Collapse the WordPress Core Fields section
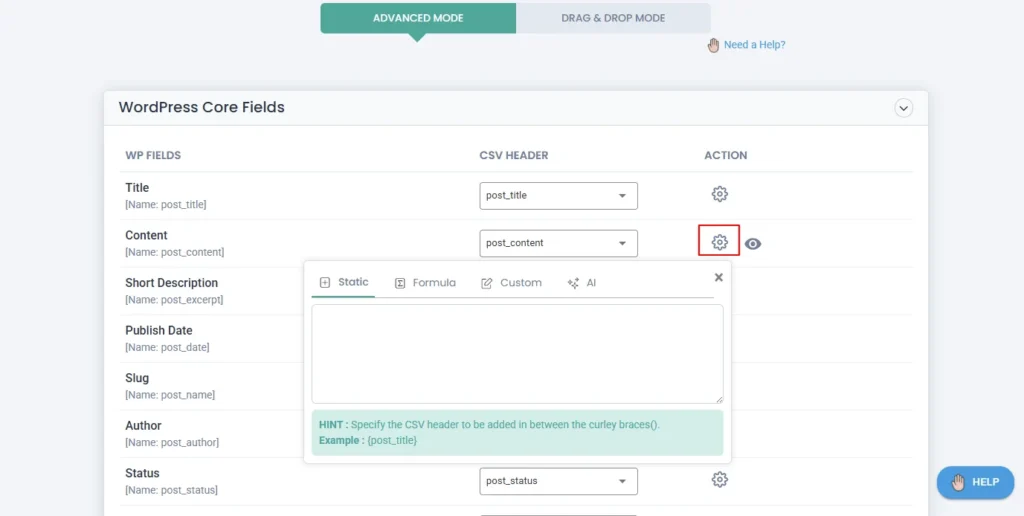The height and width of the screenshot is (516, 1024). [903, 108]
